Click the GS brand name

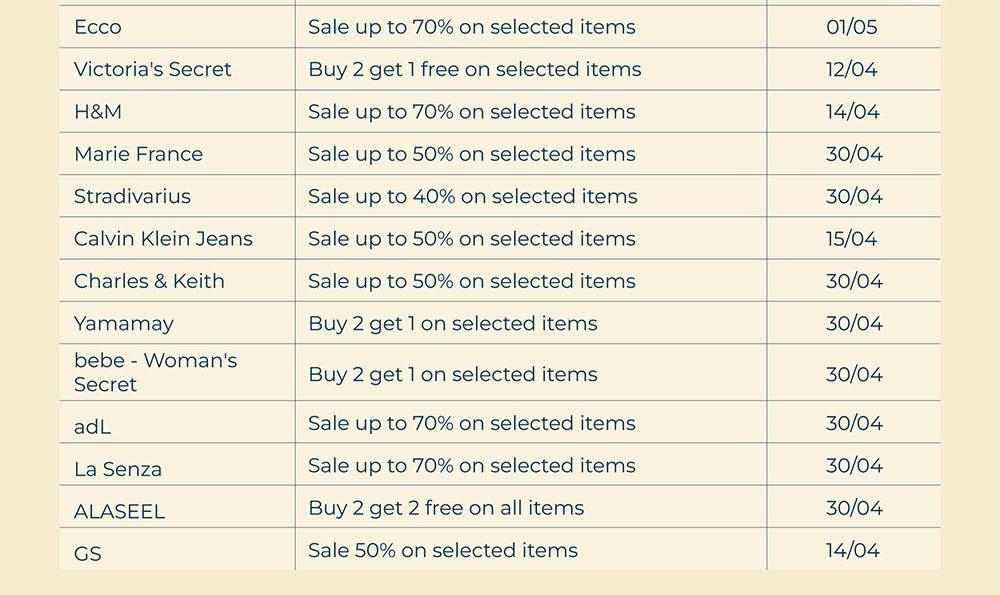[88, 554]
